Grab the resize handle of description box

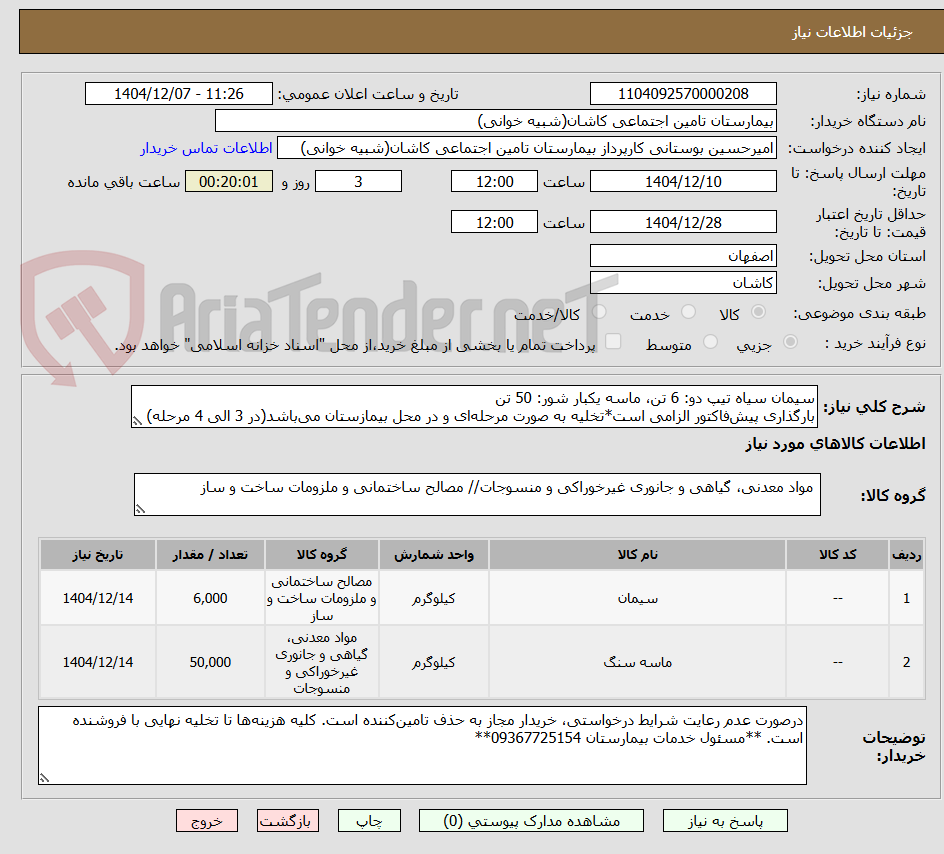[137, 422]
